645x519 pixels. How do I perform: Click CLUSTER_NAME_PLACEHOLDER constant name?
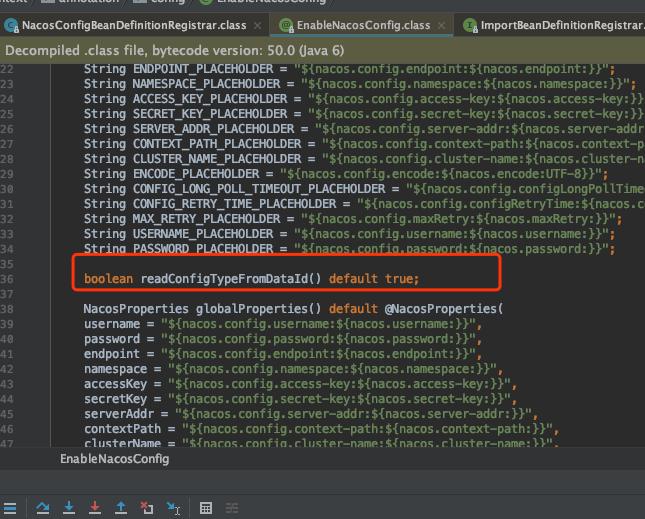tap(217, 159)
